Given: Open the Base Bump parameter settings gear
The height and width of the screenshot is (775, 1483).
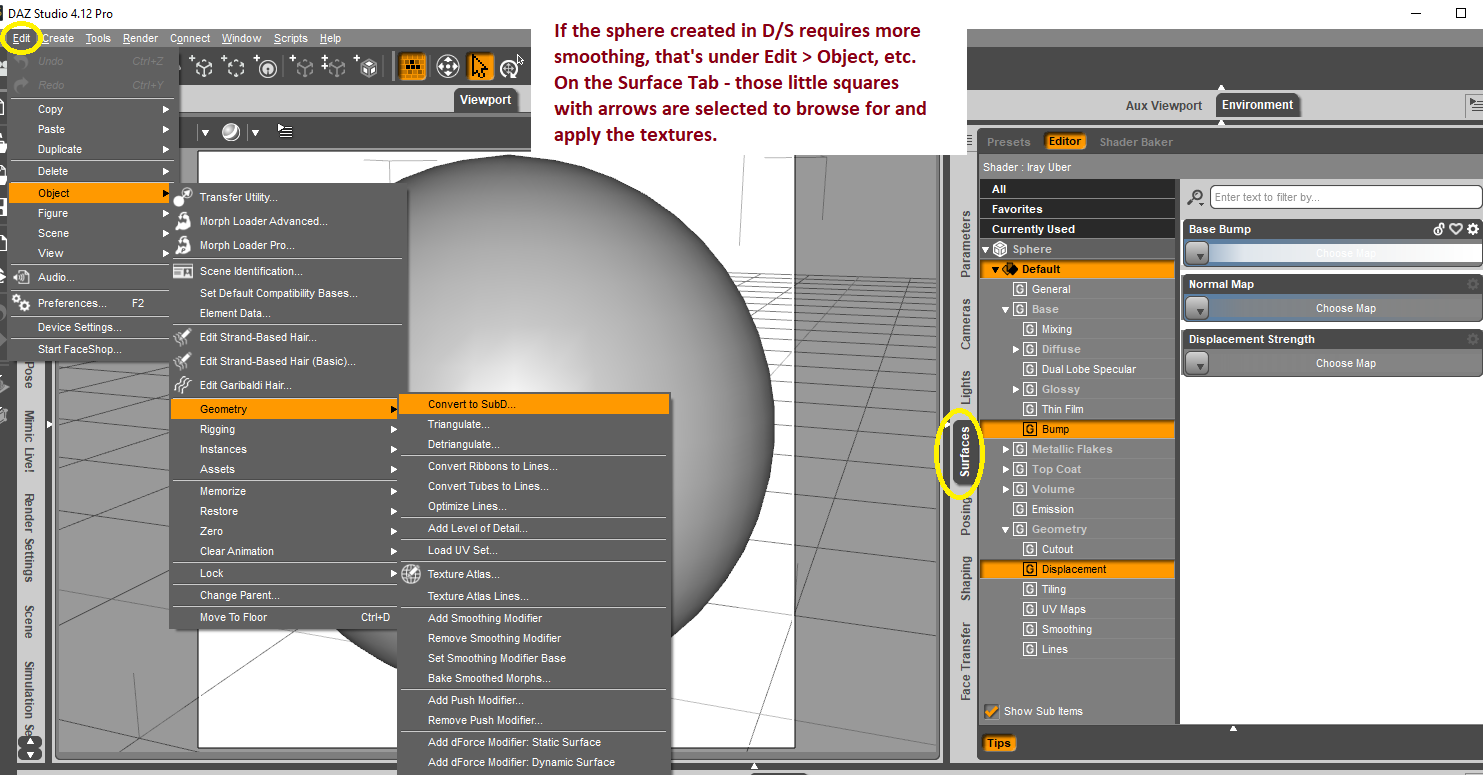Looking at the screenshot, I should (1472, 229).
